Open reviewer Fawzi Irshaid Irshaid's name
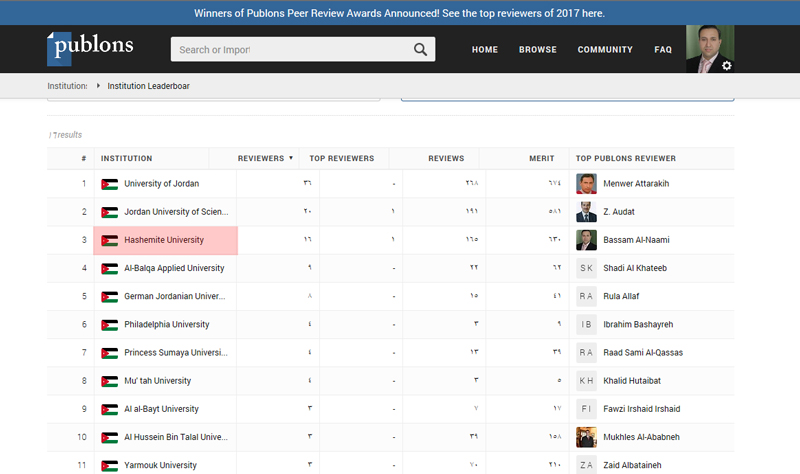The image size is (800, 474). [641, 409]
